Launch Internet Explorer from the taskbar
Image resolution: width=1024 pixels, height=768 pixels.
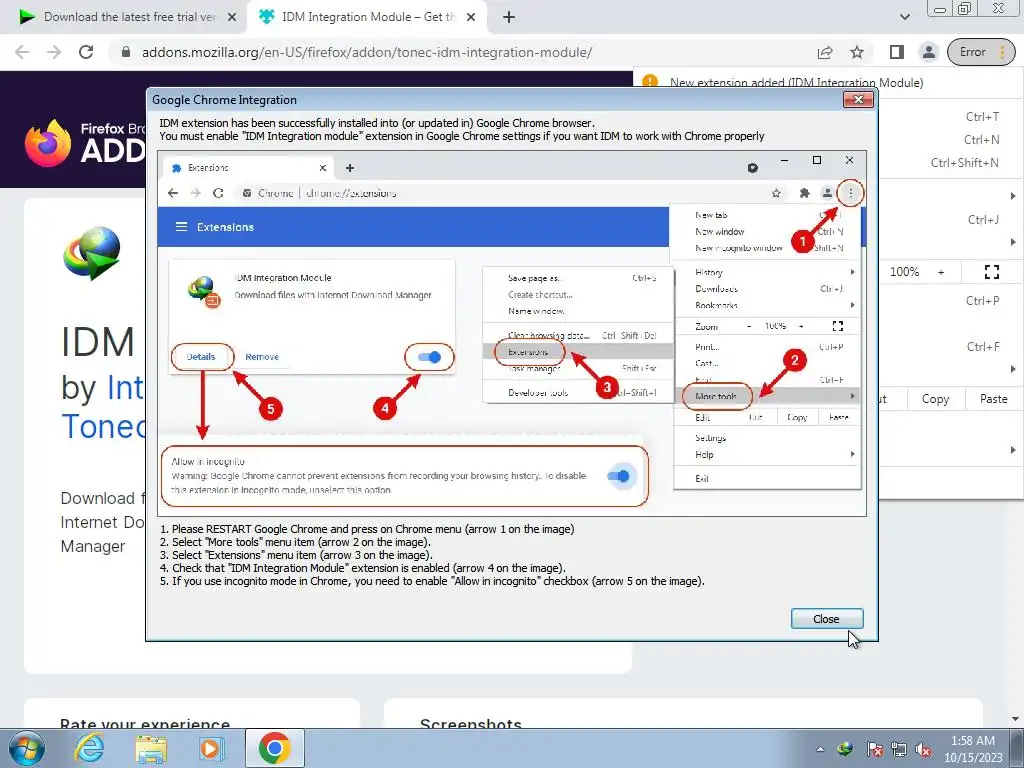89,748
